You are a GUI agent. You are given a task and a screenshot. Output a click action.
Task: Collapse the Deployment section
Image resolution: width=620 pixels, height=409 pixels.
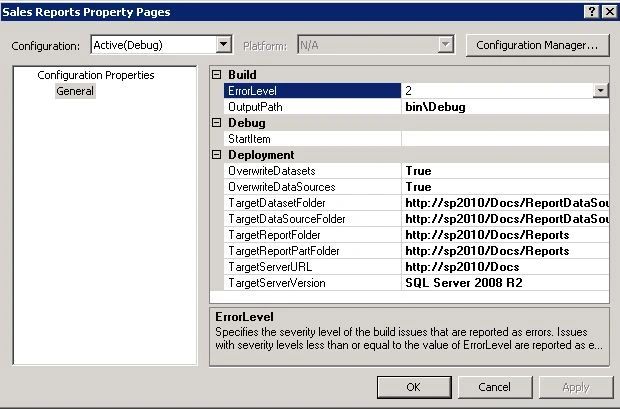216,155
